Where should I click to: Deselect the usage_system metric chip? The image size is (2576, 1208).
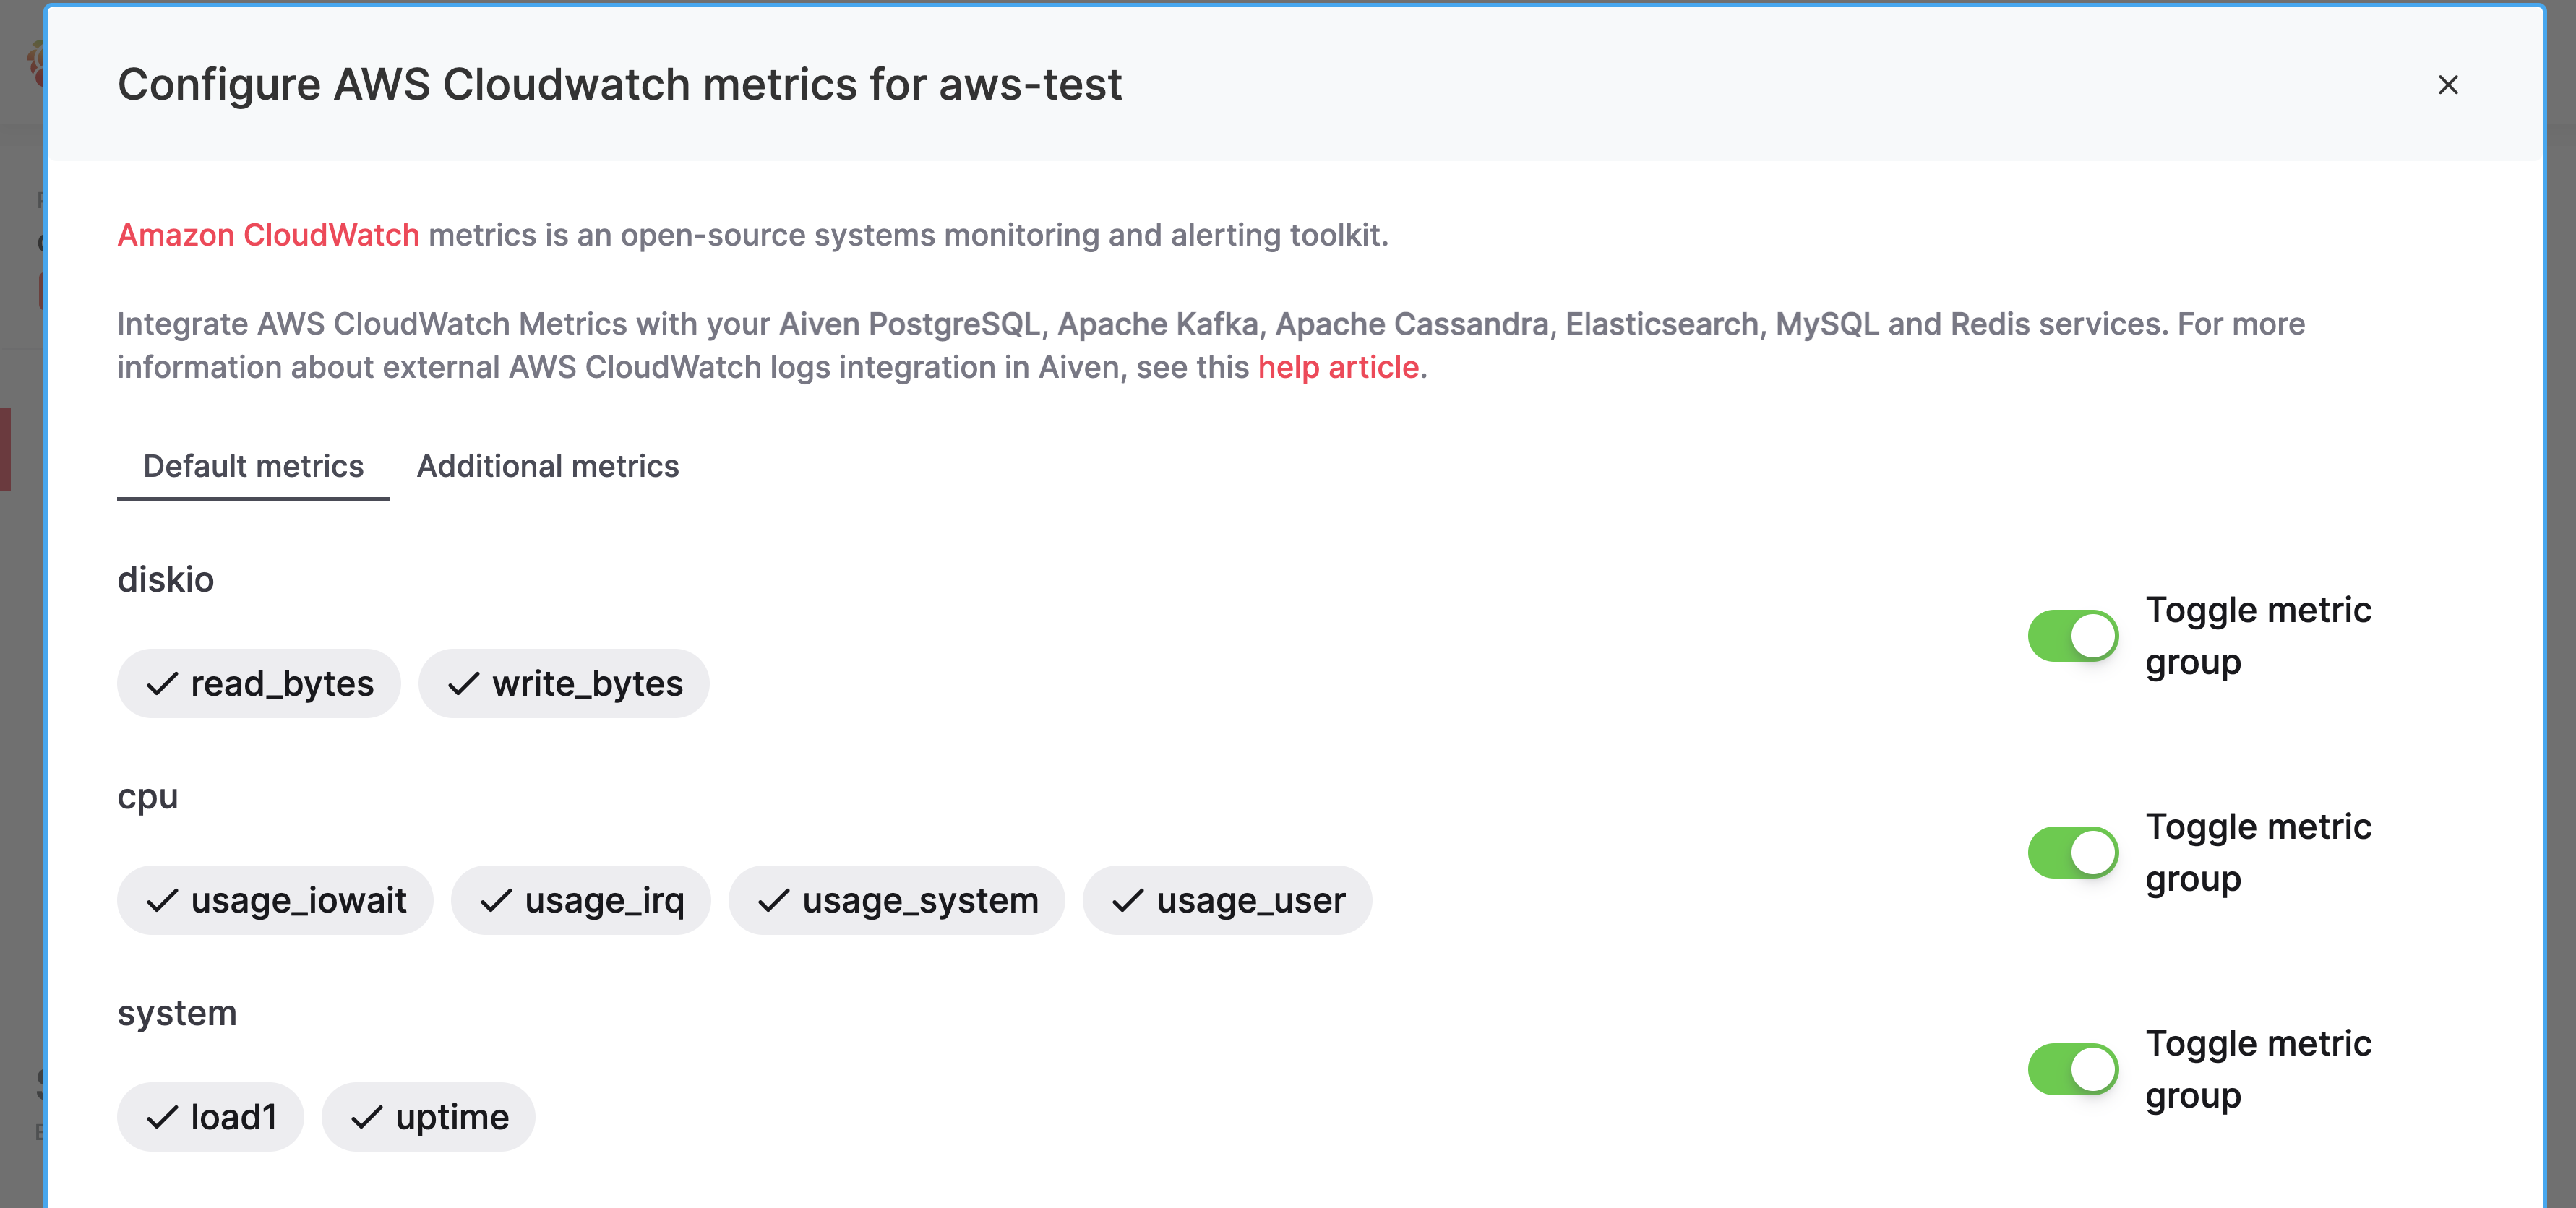pyautogui.click(x=897, y=900)
